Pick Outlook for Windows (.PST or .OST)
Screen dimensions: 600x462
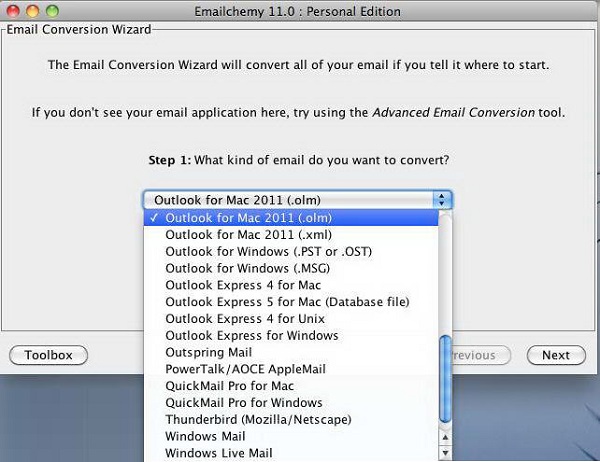(x=291, y=251)
